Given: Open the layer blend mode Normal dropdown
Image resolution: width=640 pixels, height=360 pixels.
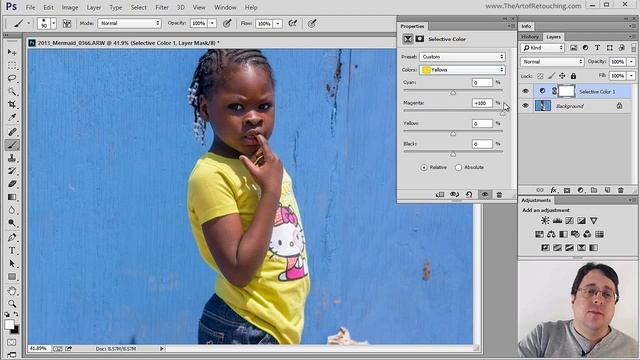Looking at the screenshot, I should (x=552, y=62).
